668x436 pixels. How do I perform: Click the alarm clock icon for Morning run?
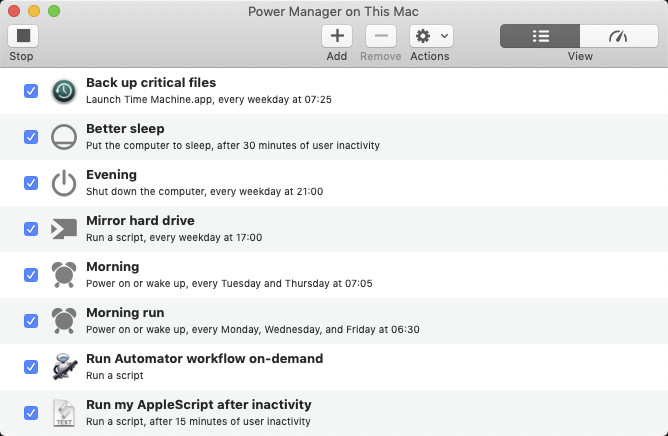[x=64, y=321]
